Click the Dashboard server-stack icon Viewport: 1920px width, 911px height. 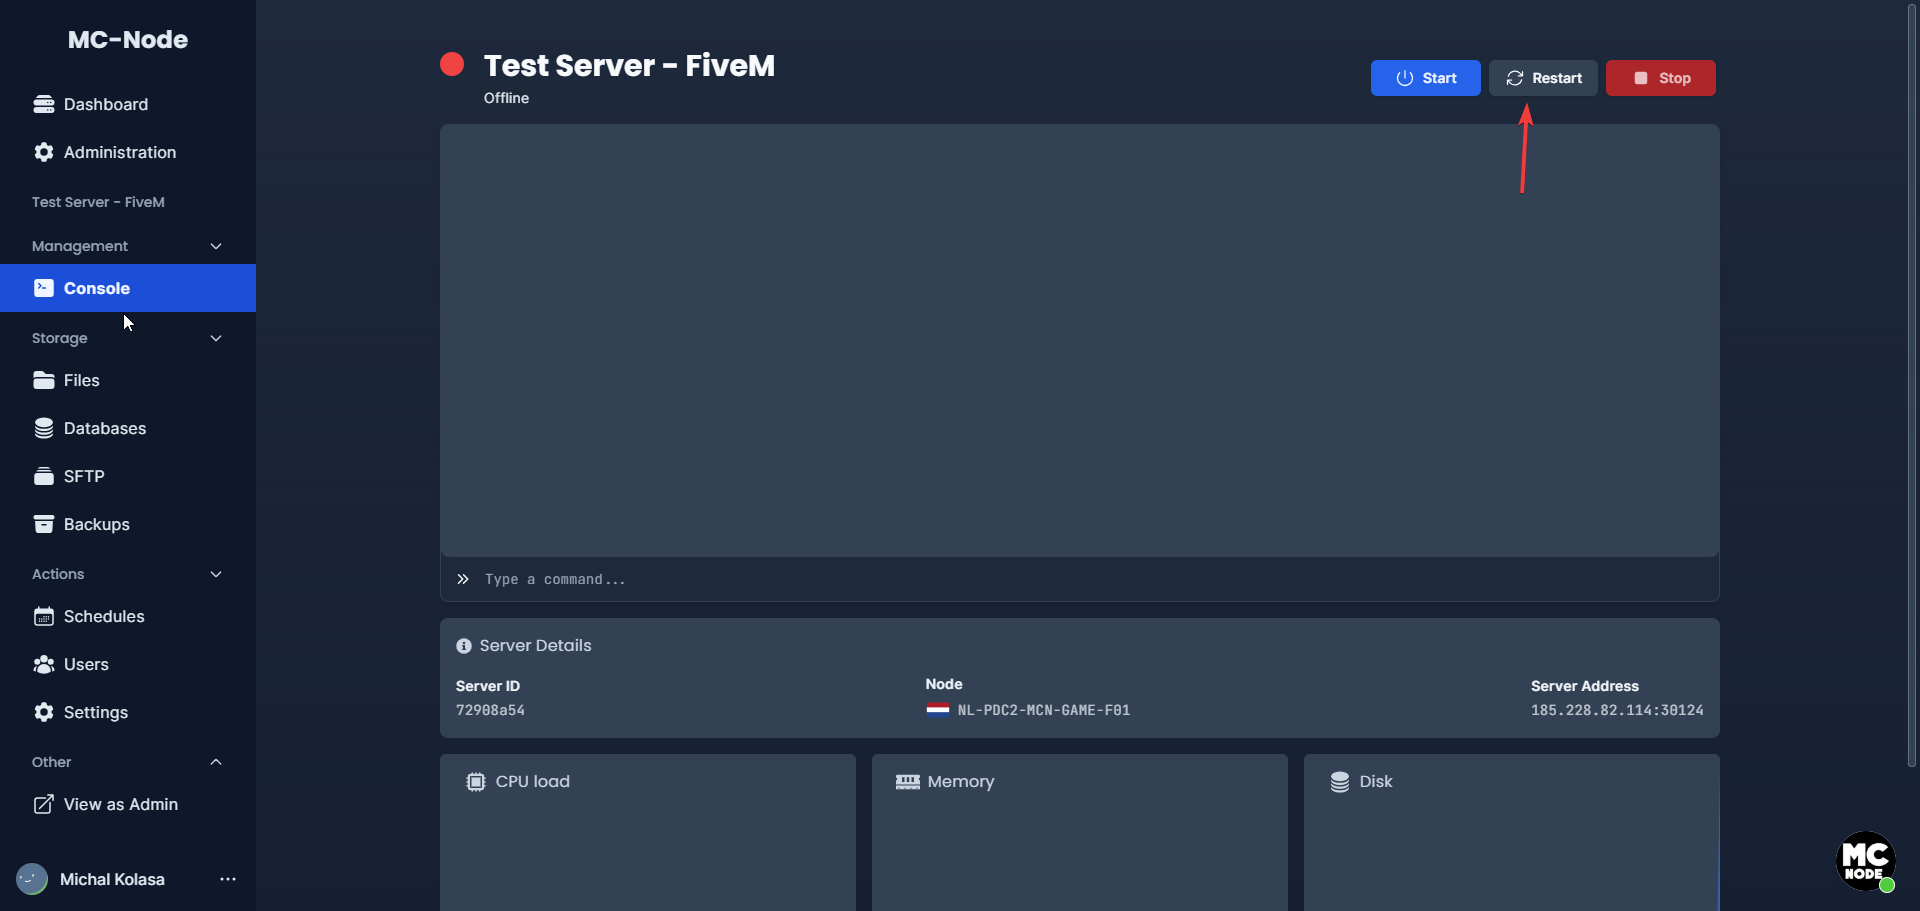44,104
